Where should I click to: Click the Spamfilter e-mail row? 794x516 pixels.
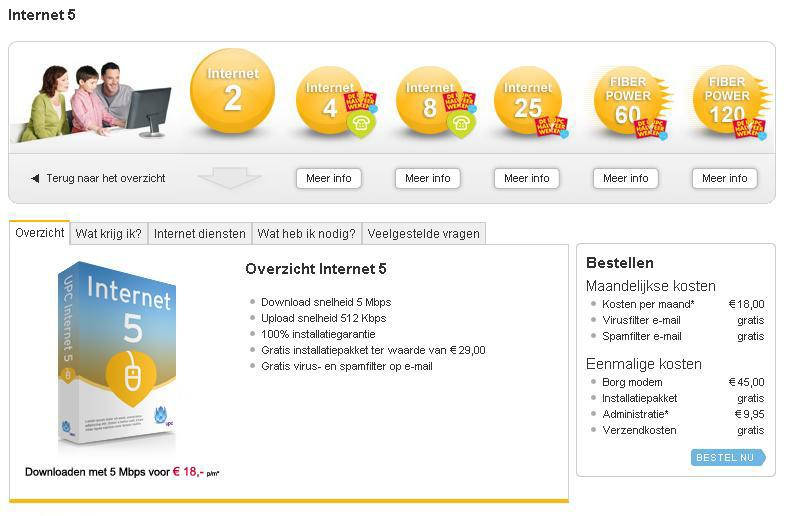tap(678, 336)
